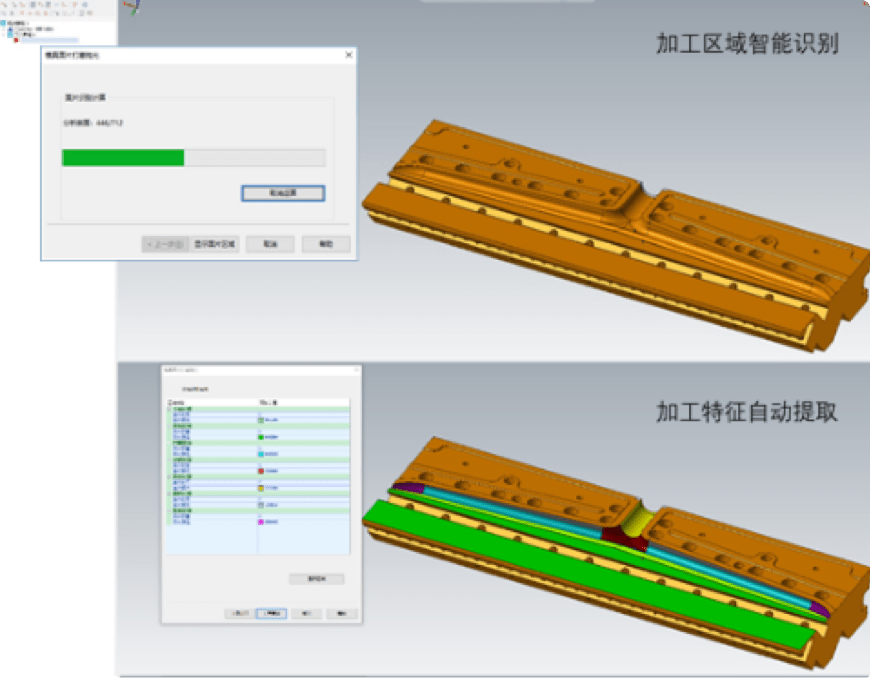Collapse the feature group holding the magenta swatch
The height and width of the screenshot is (678, 870).
[x=169, y=510]
